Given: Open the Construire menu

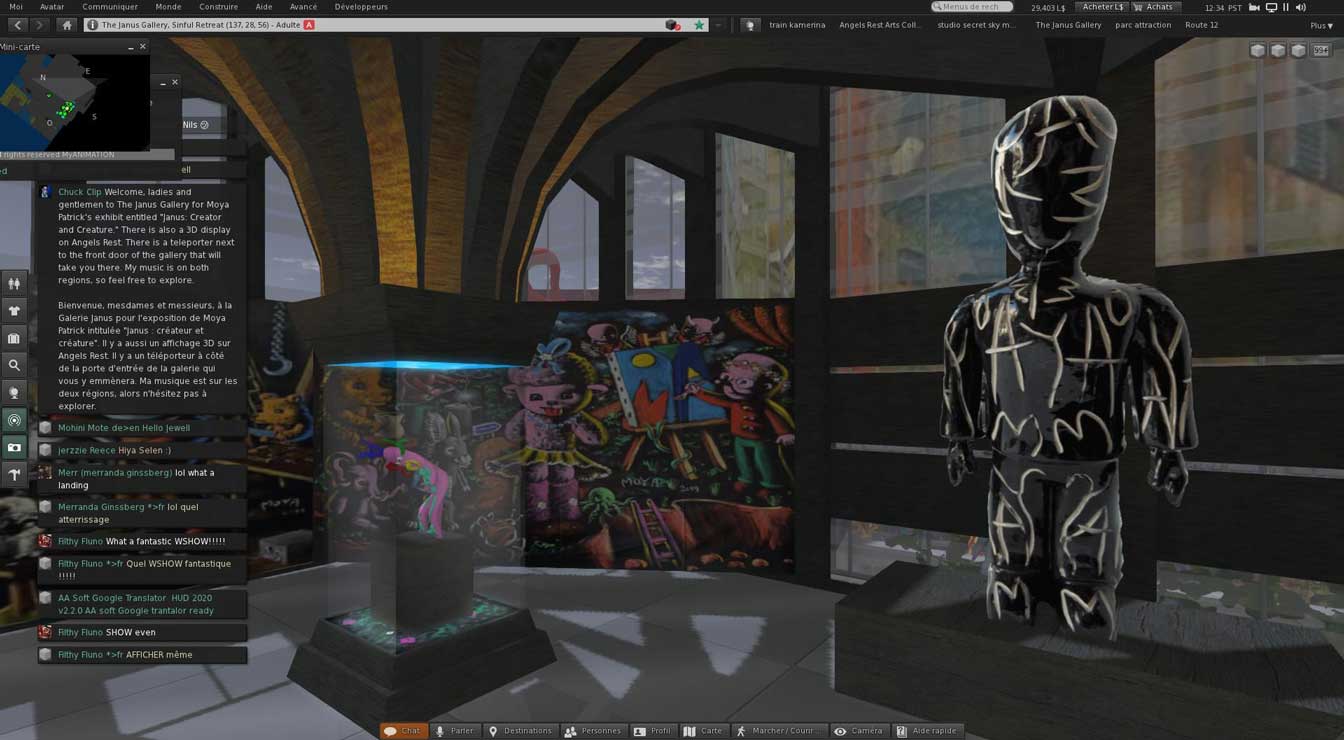Looking at the screenshot, I should pyautogui.click(x=218, y=7).
